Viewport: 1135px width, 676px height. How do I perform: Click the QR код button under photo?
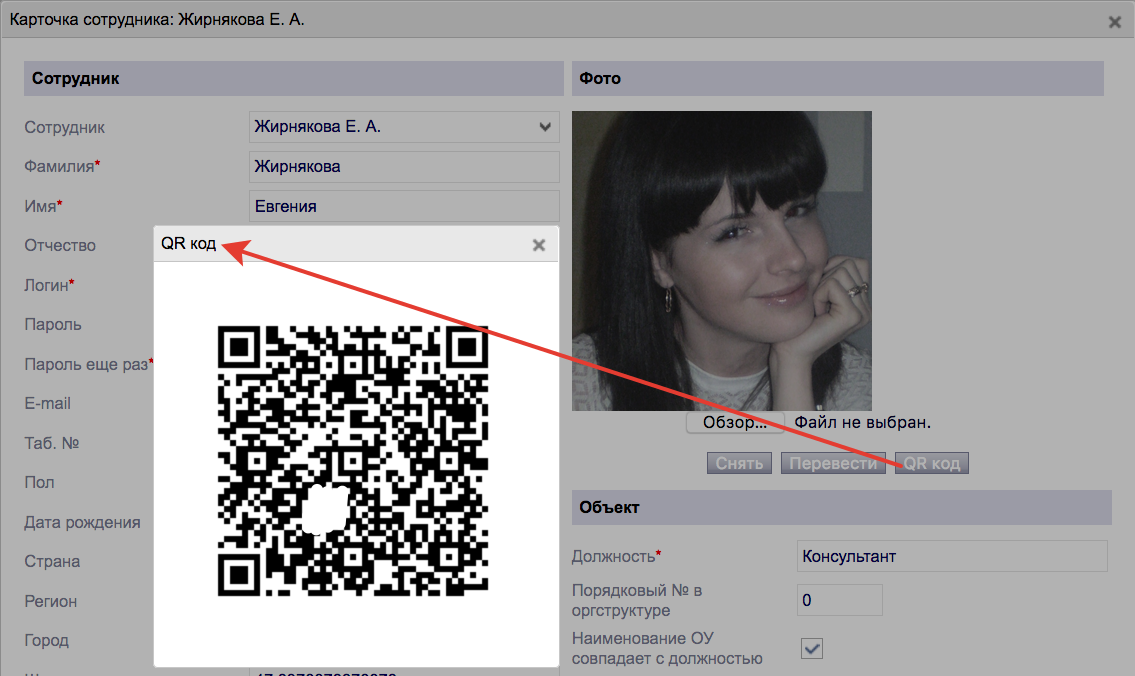932,463
